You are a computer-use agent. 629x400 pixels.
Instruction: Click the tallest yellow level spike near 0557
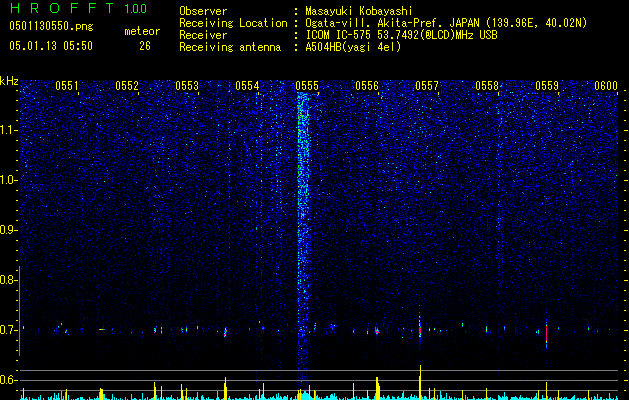click(x=420, y=382)
